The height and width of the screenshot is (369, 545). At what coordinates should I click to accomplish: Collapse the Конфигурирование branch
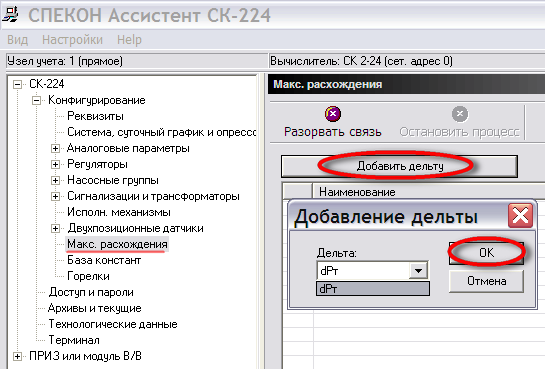[36, 101]
